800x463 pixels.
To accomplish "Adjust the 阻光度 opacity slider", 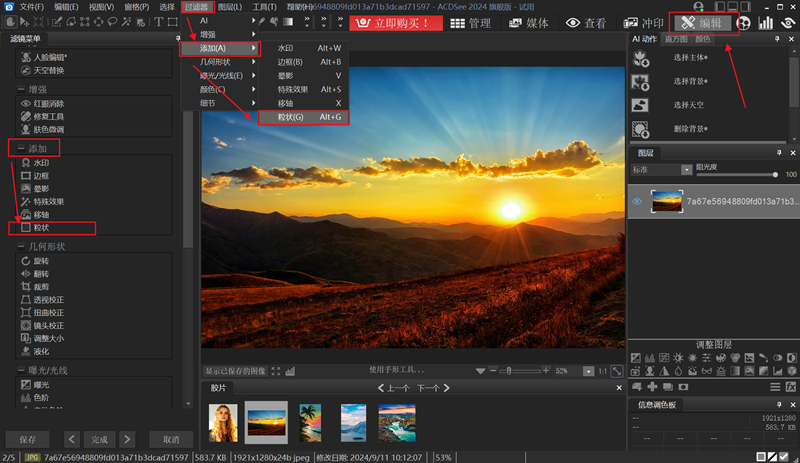I will click(x=738, y=175).
